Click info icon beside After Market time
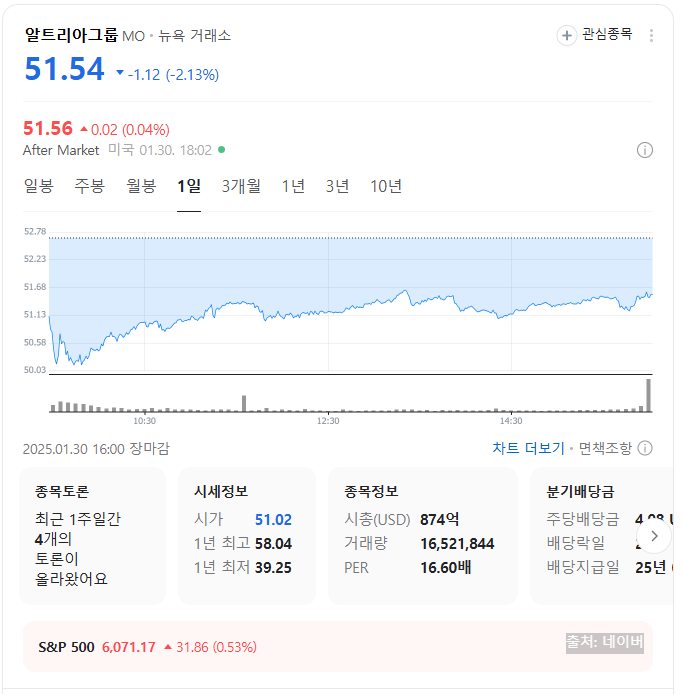684x694 pixels. pos(645,150)
